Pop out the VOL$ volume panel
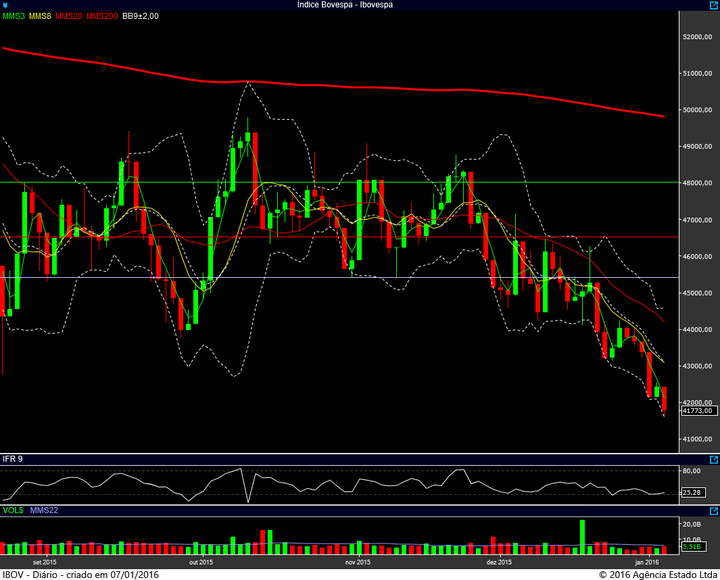Viewport: 720px width, 580px height. 714,511
